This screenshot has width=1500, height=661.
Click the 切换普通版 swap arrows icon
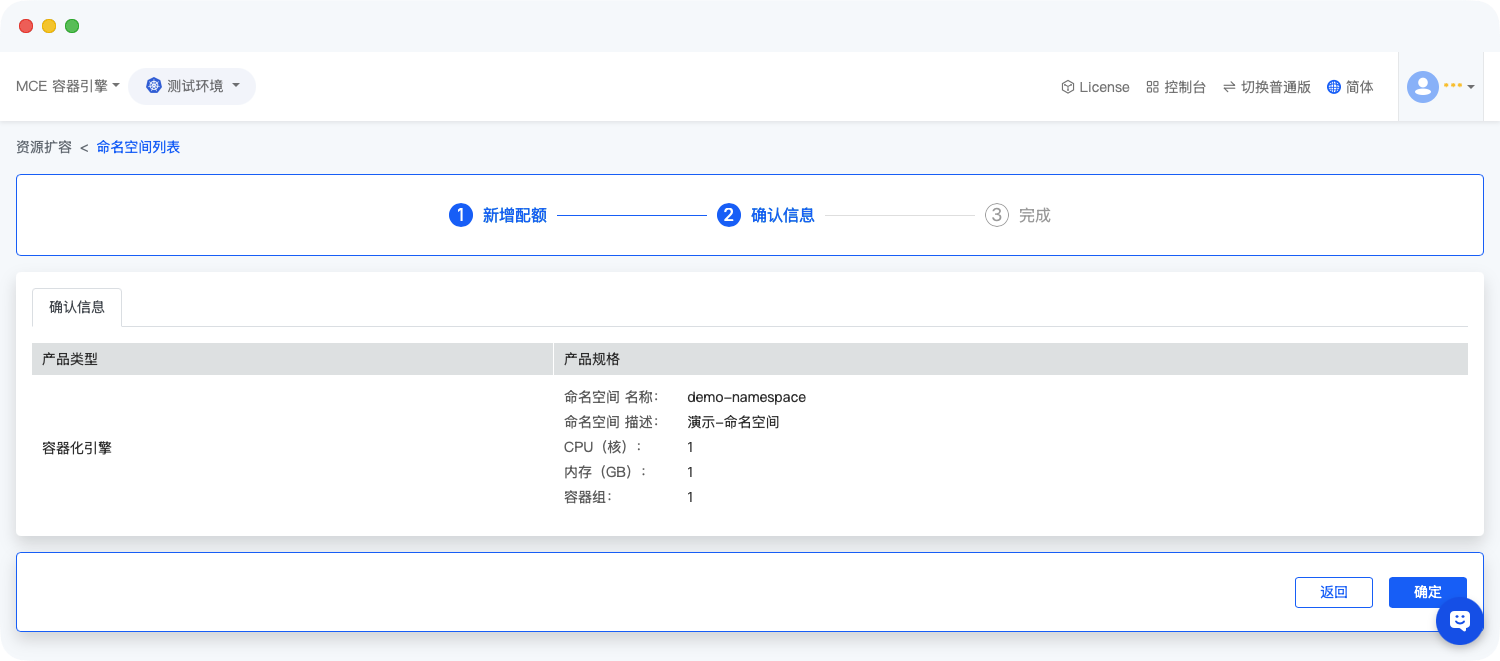(x=1229, y=87)
